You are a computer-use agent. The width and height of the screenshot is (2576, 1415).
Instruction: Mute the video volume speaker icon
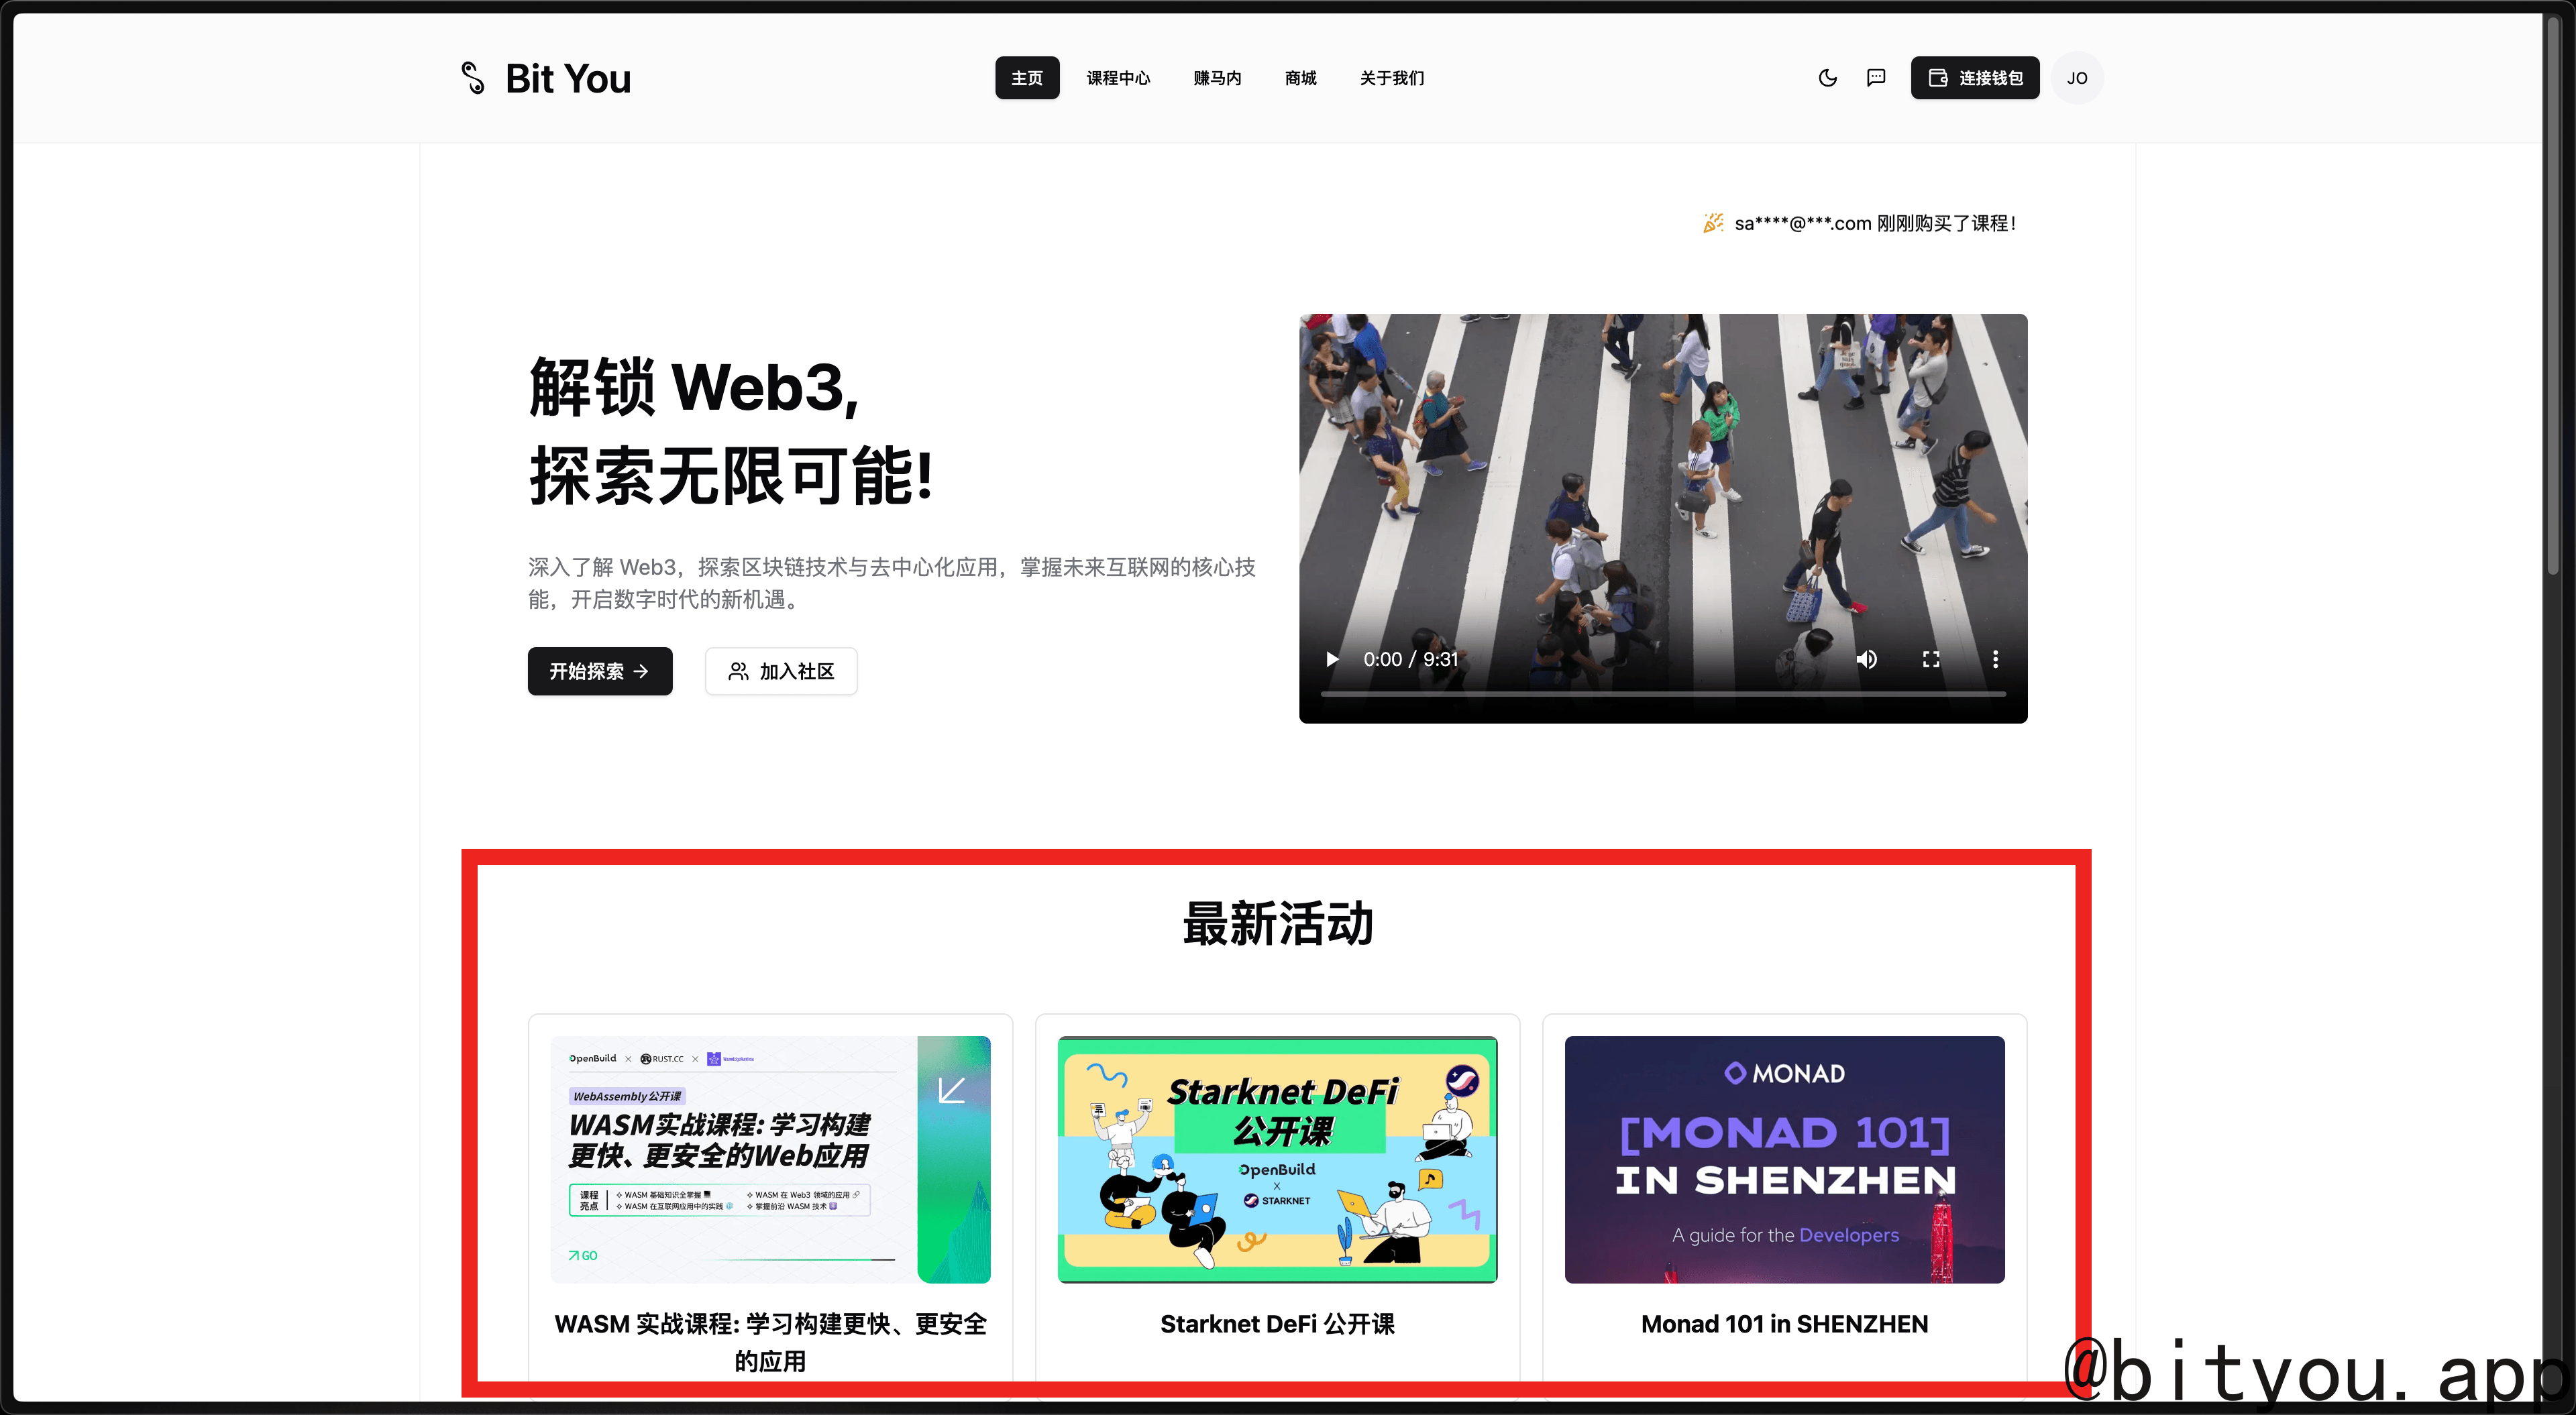1866,659
